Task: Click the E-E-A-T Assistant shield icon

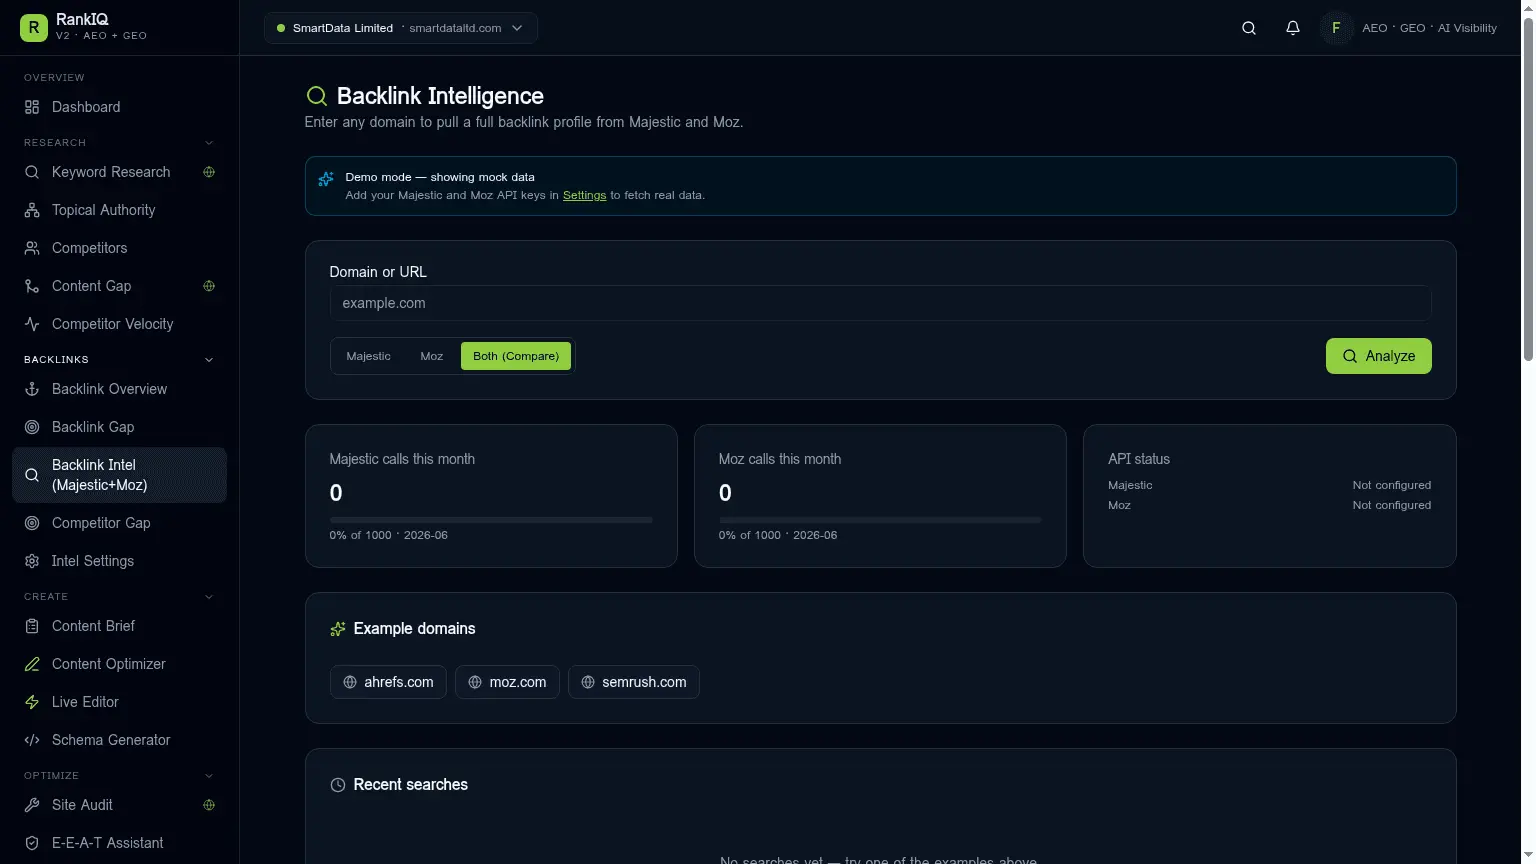Action: (x=32, y=843)
